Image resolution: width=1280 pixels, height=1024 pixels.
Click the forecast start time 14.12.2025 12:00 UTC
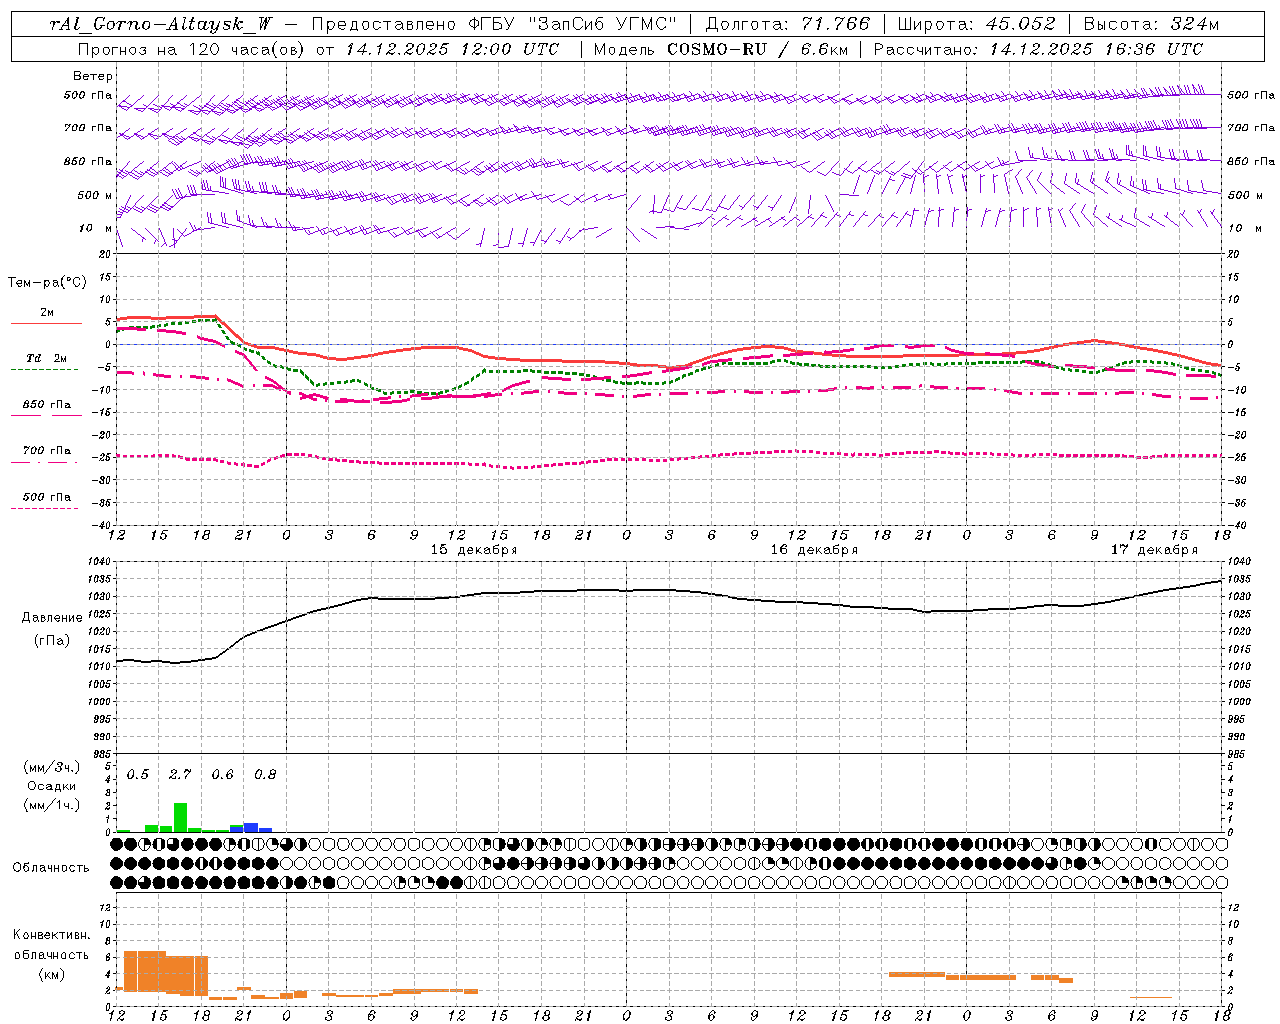(453, 49)
